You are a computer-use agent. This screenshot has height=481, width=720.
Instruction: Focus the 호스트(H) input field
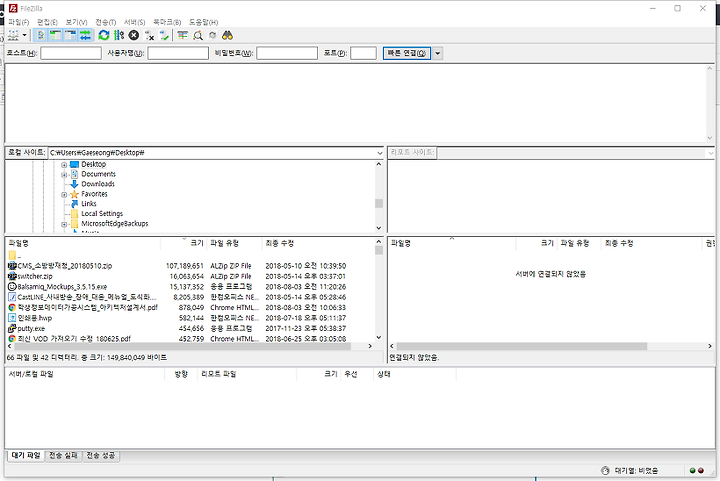pos(71,53)
